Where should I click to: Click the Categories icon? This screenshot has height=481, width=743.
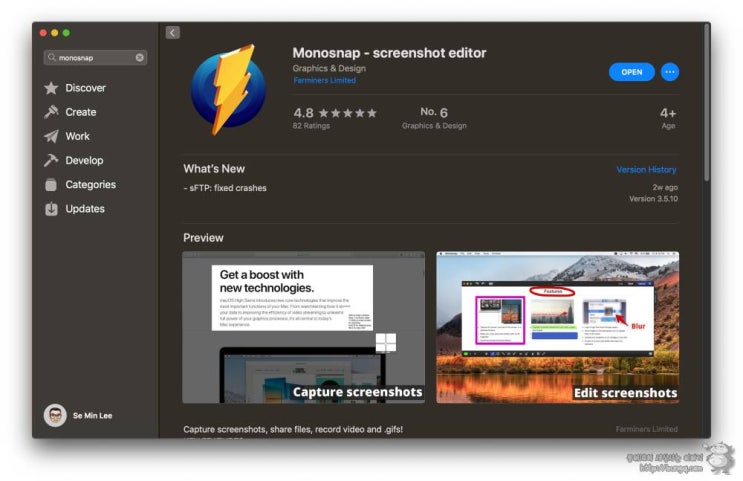tap(51, 184)
